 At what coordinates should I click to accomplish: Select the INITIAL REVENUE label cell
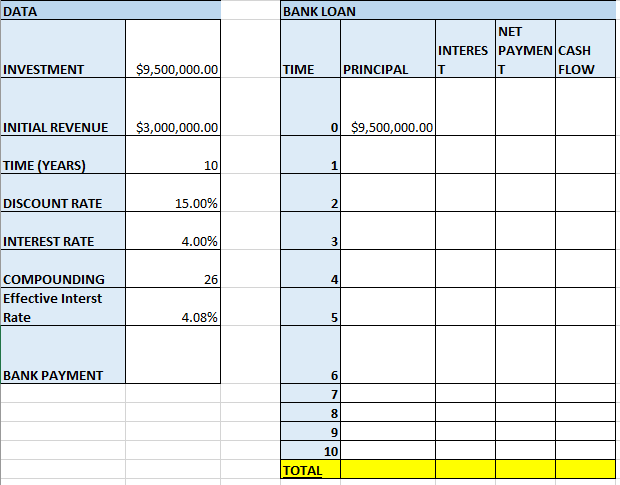click(x=63, y=107)
